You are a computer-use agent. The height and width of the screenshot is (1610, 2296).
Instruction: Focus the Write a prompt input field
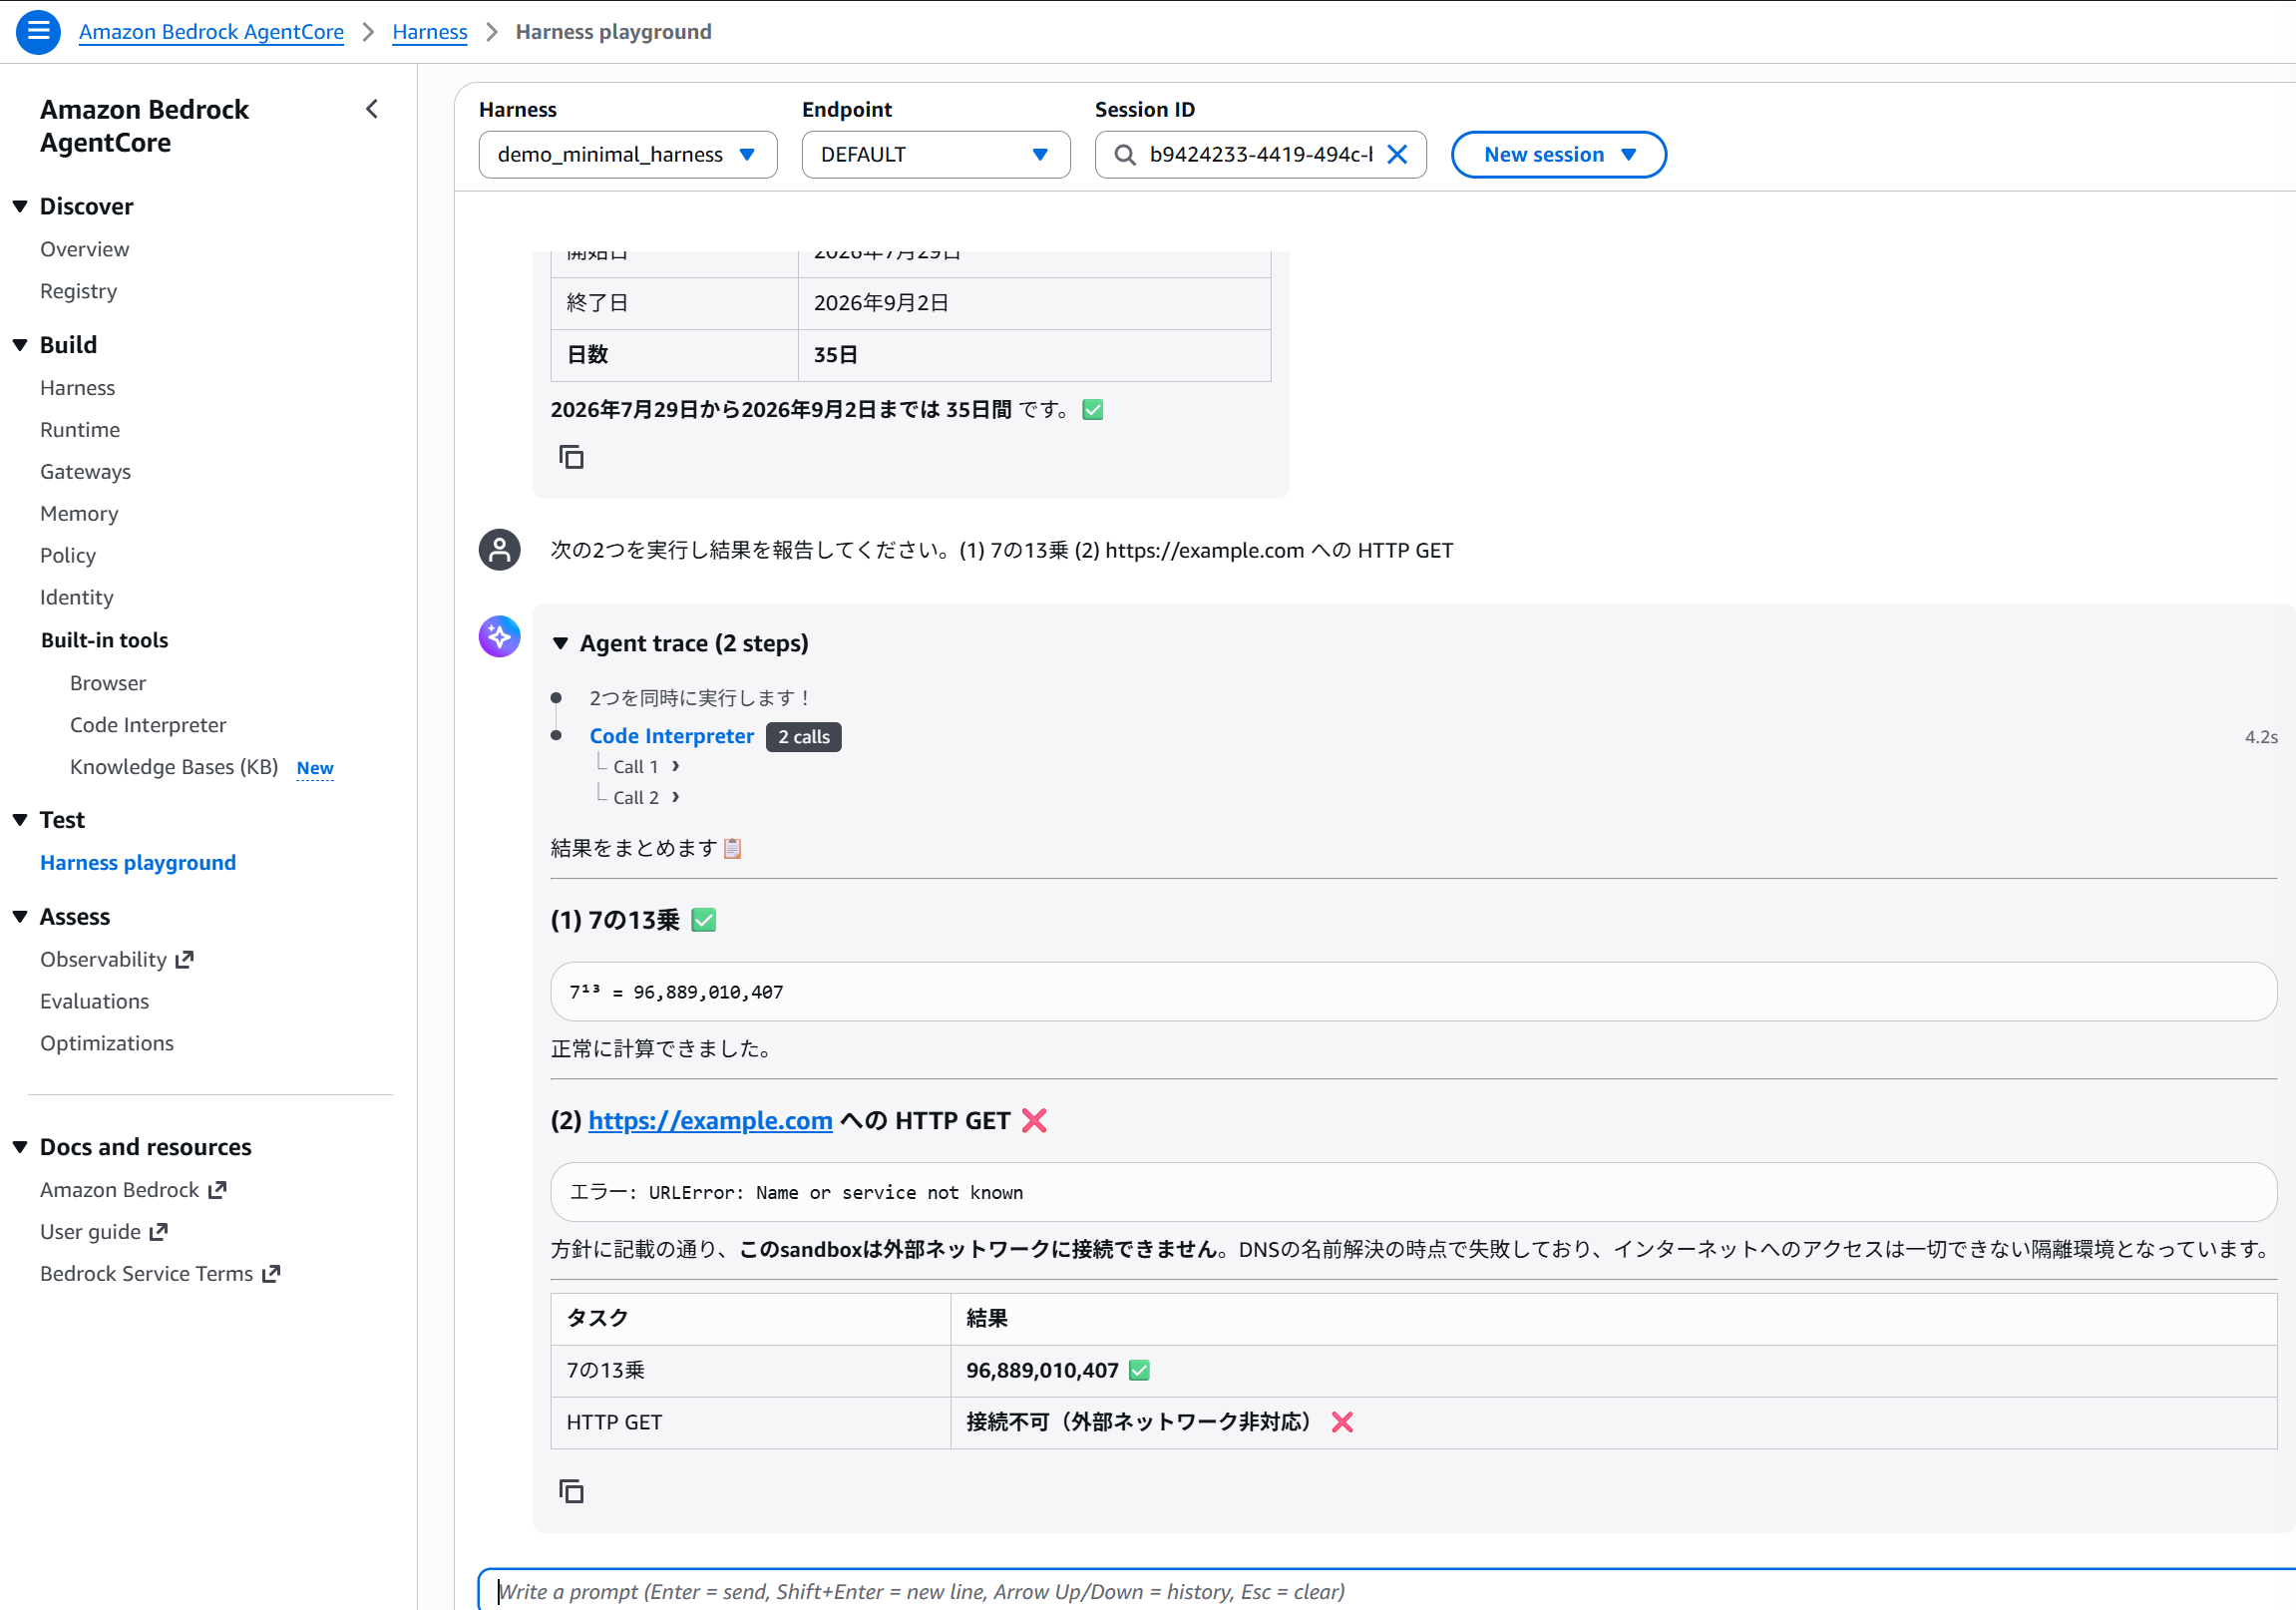(x=1386, y=1590)
